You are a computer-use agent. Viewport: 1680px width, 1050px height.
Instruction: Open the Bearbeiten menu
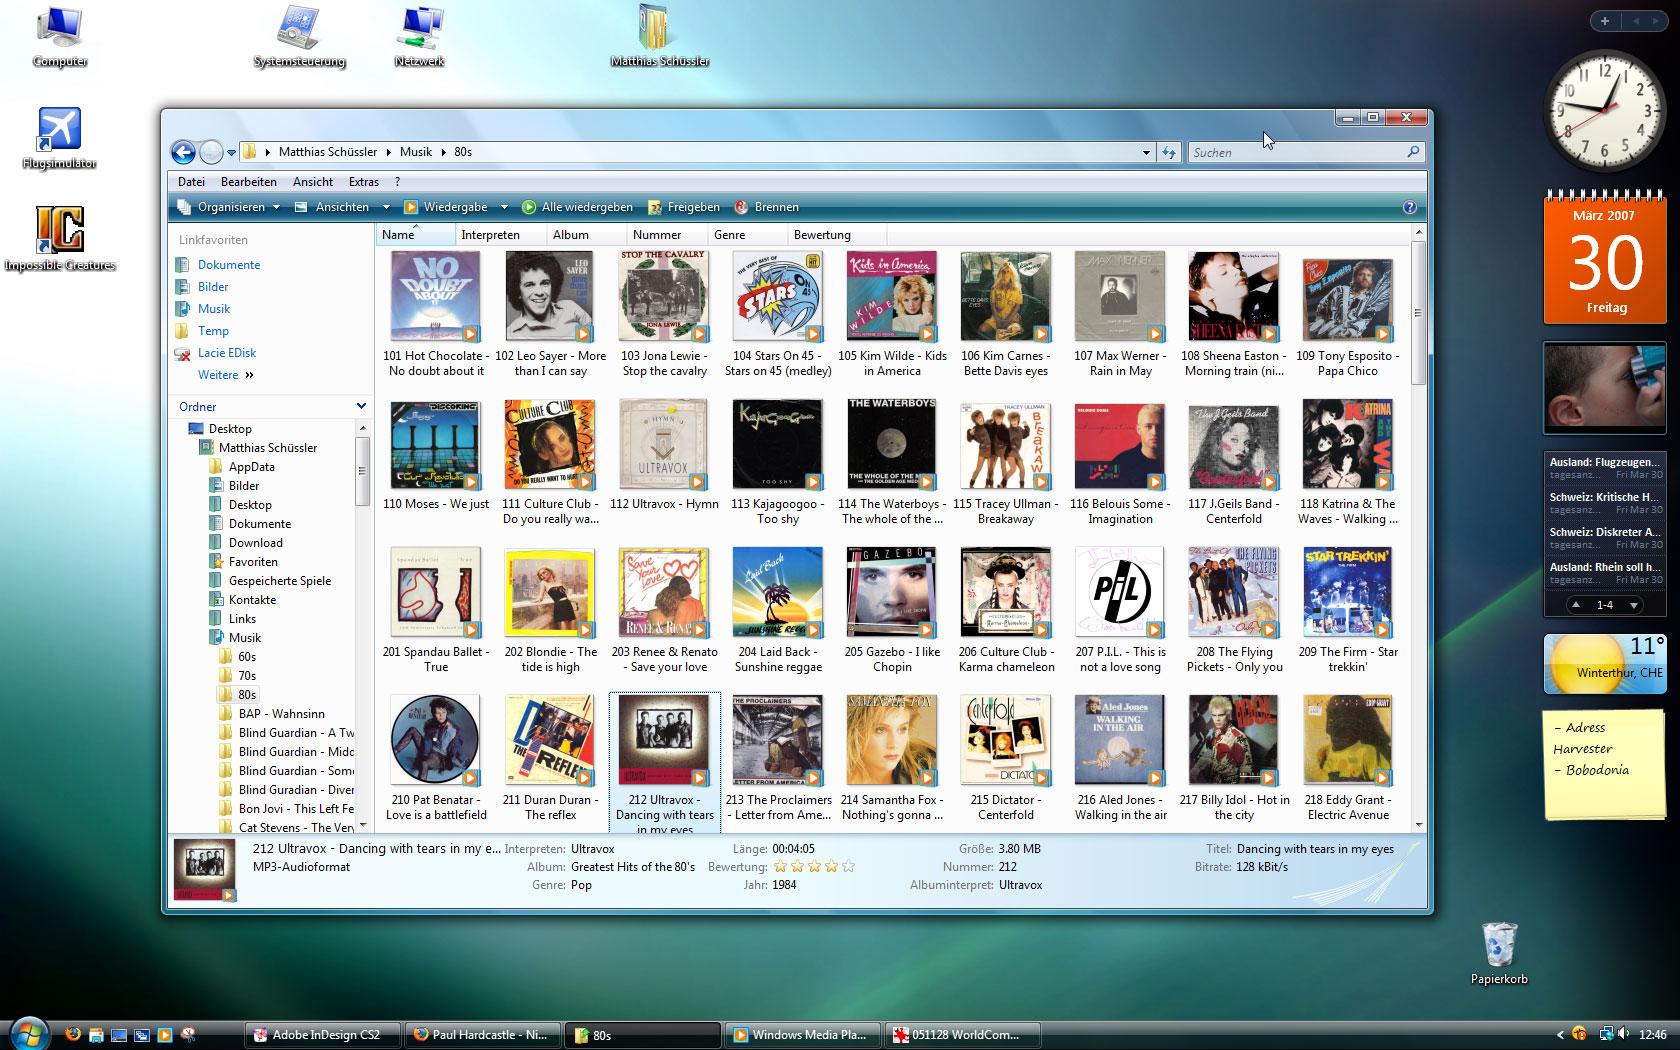pos(248,182)
